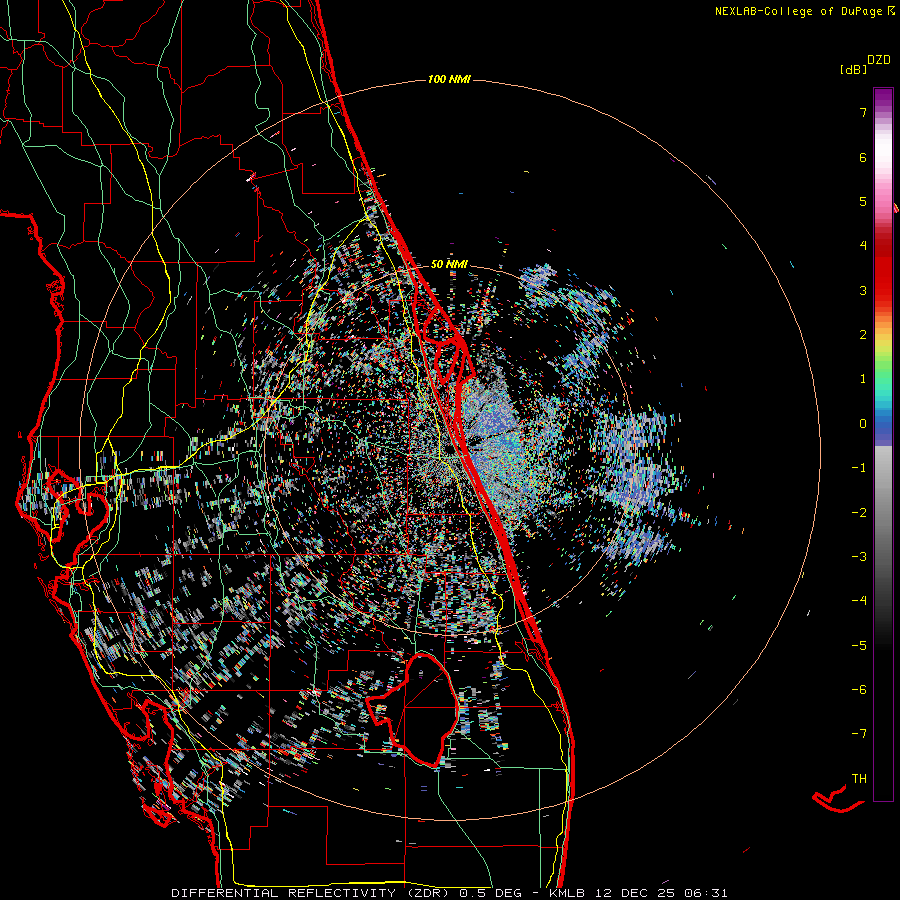Click the -2 scale label
Image resolution: width=900 pixels, height=900 pixels.
tap(859, 513)
